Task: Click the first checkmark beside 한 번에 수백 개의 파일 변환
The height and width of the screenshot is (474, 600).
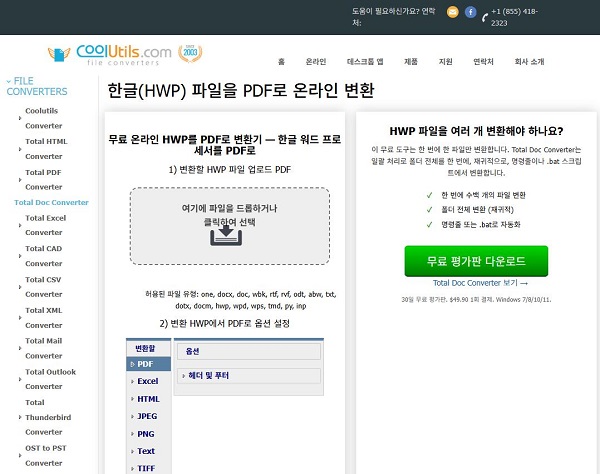Action: coord(429,195)
